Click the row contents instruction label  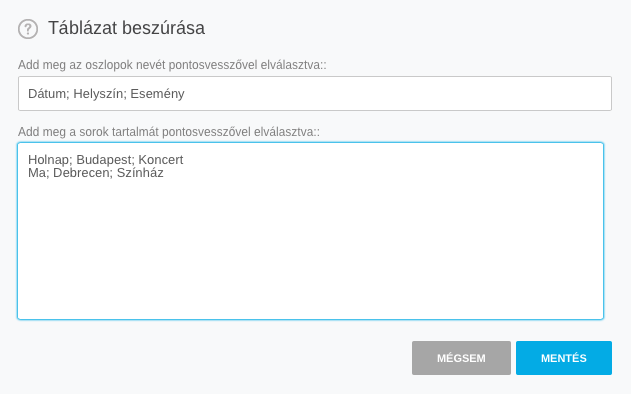pyautogui.click(x=169, y=132)
